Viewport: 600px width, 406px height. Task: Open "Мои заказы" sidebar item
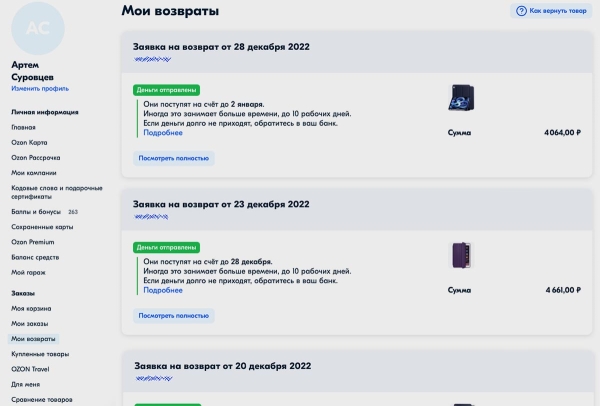click(x=30, y=324)
